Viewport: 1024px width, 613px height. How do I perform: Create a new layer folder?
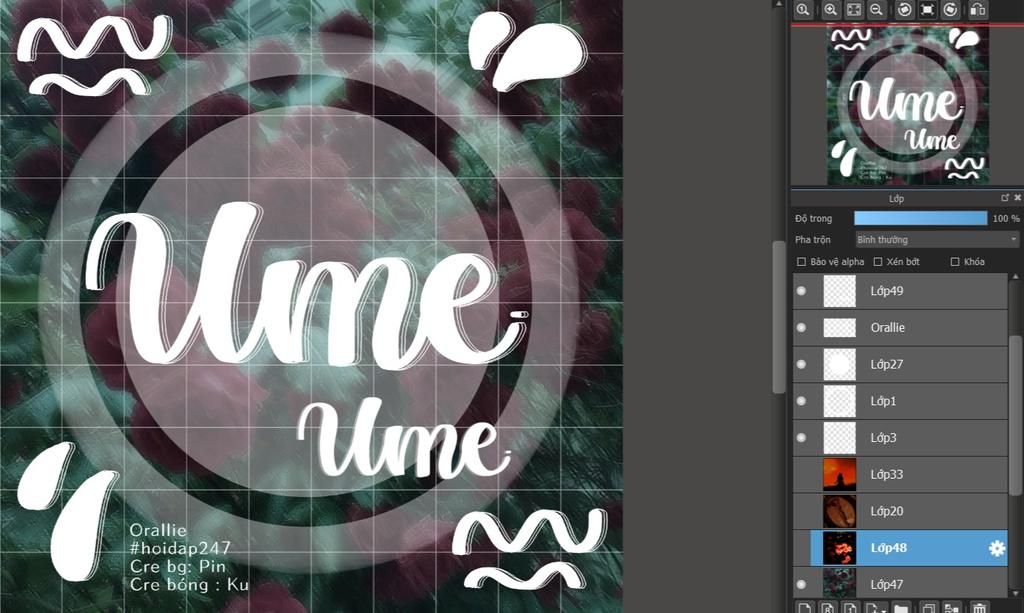click(x=901, y=607)
